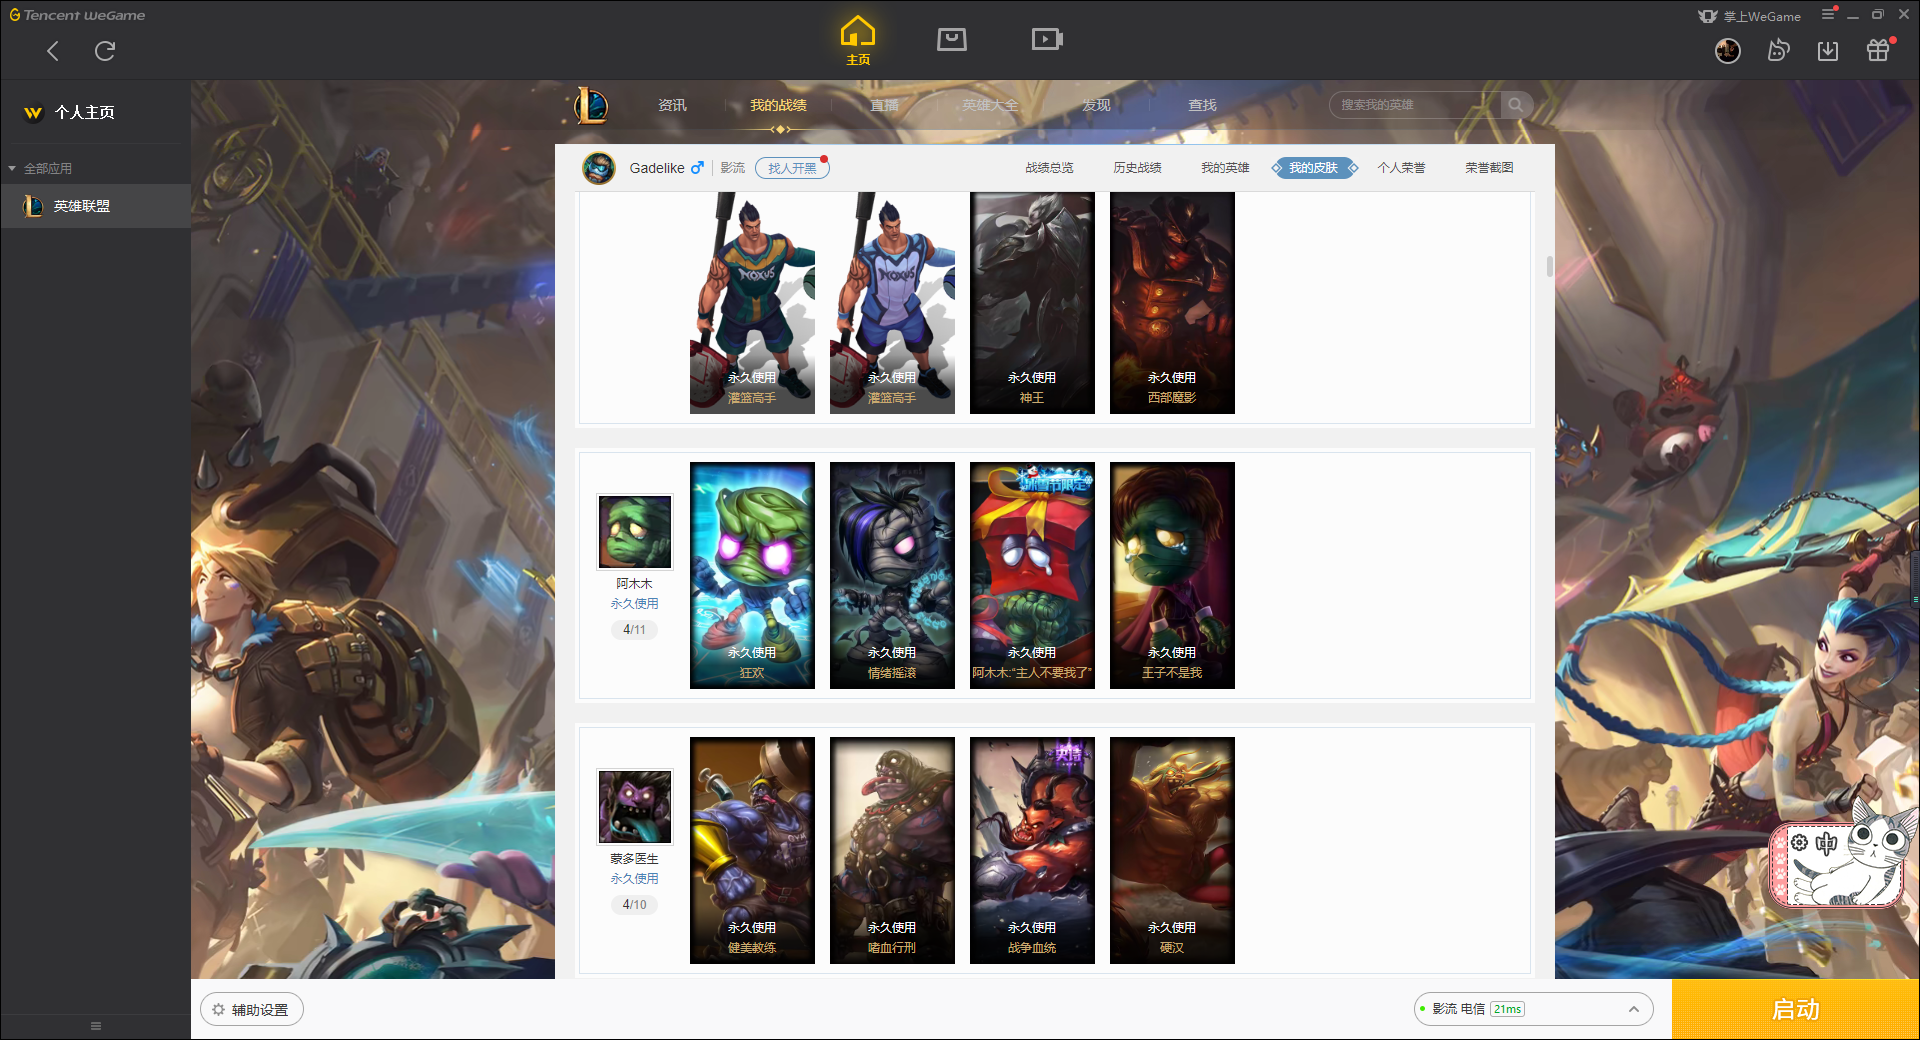The height and width of the screenshot is (1040, 1920).
Task: Open the cat widget settings gear
Action: [x=1799, y=843]
